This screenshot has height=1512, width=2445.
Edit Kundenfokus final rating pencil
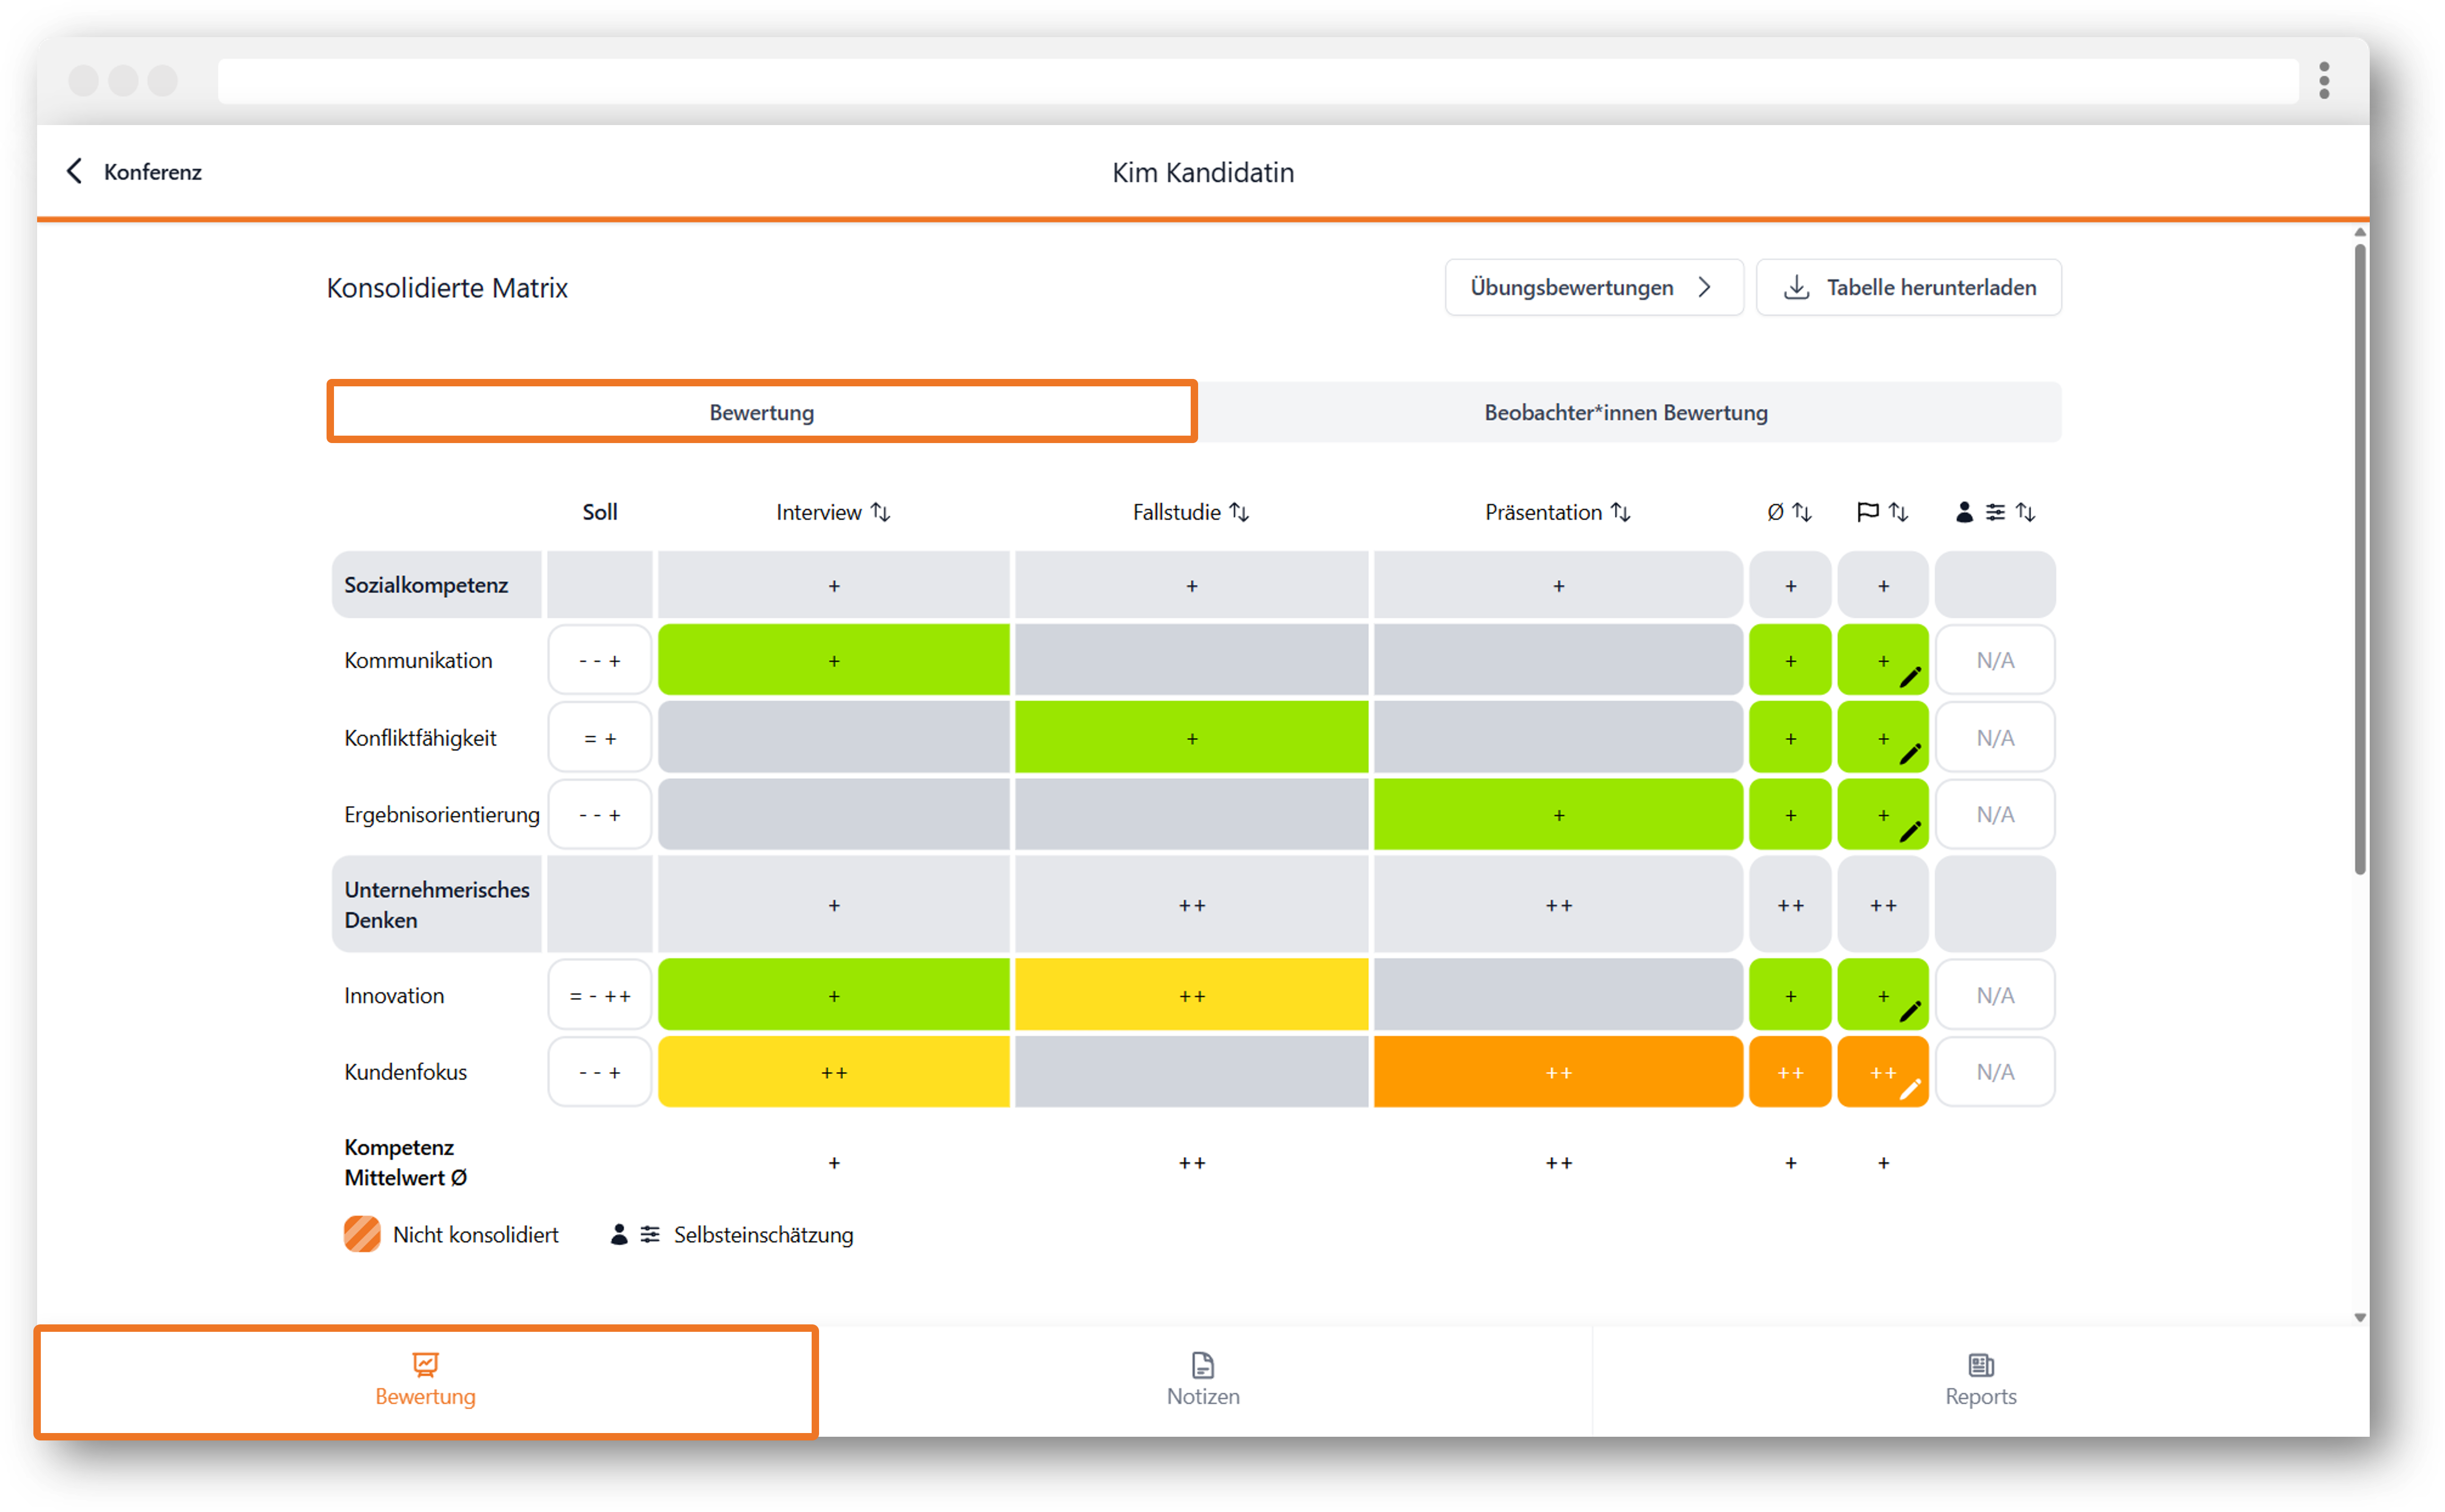click(x=1910, y=1090)
